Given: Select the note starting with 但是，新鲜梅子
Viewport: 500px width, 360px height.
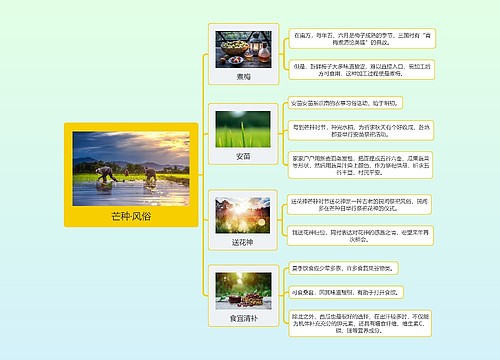Looking at the screenshot, I should tap(362, 70).
